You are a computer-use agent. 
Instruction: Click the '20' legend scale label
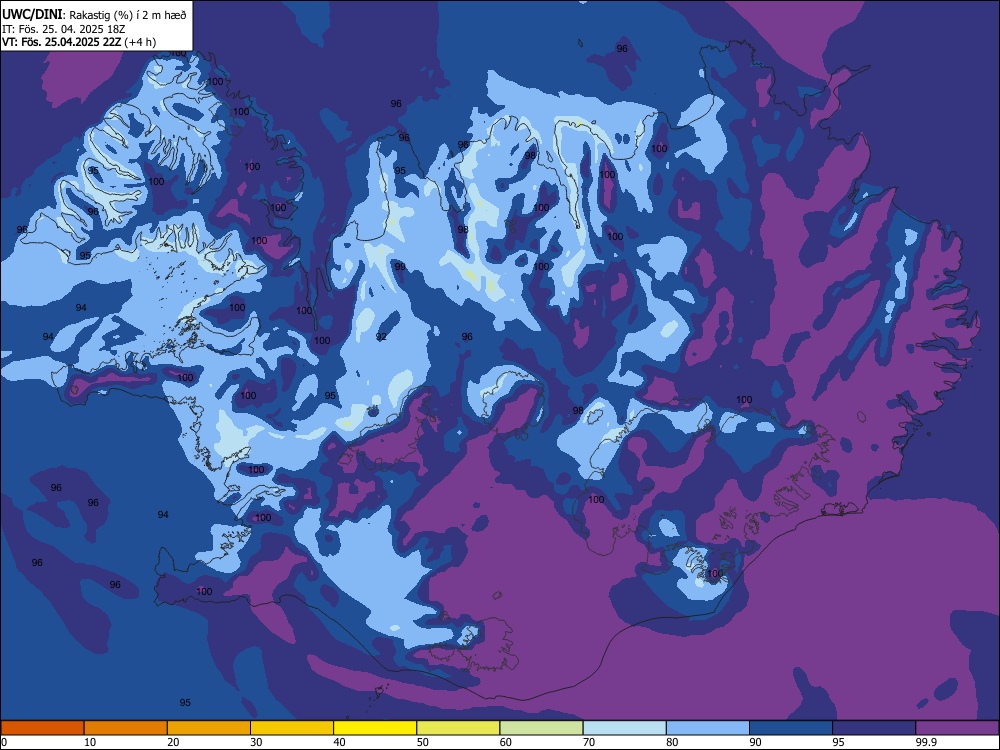pos(173,742)
